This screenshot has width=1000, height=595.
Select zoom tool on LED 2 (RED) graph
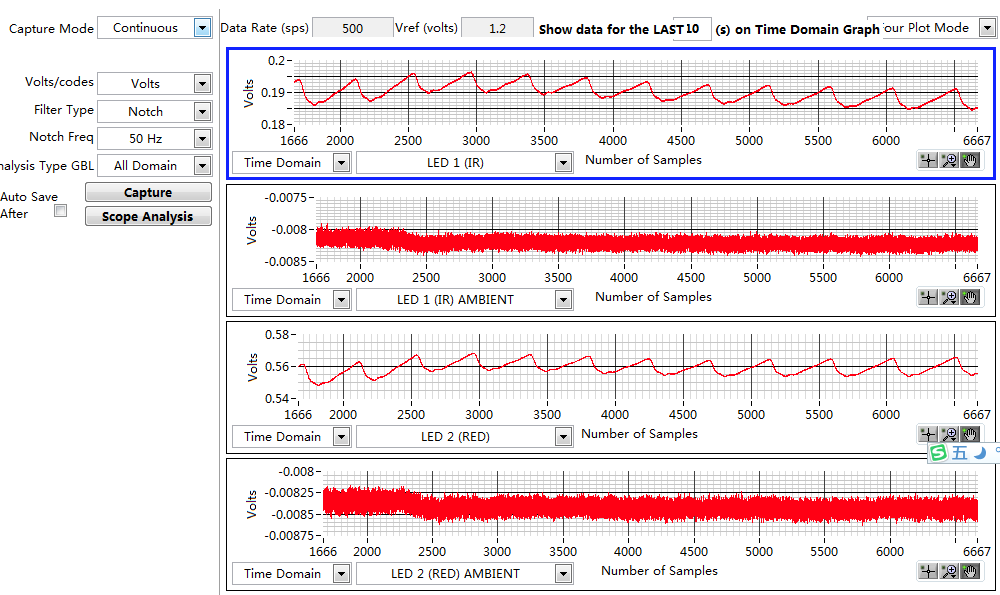tap(950, 434)
